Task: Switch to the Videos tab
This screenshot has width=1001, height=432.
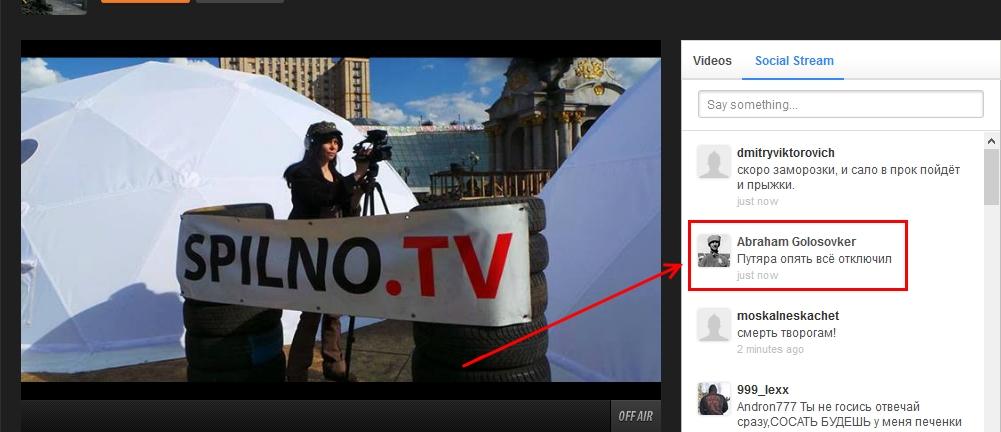Action: point(712,61)
